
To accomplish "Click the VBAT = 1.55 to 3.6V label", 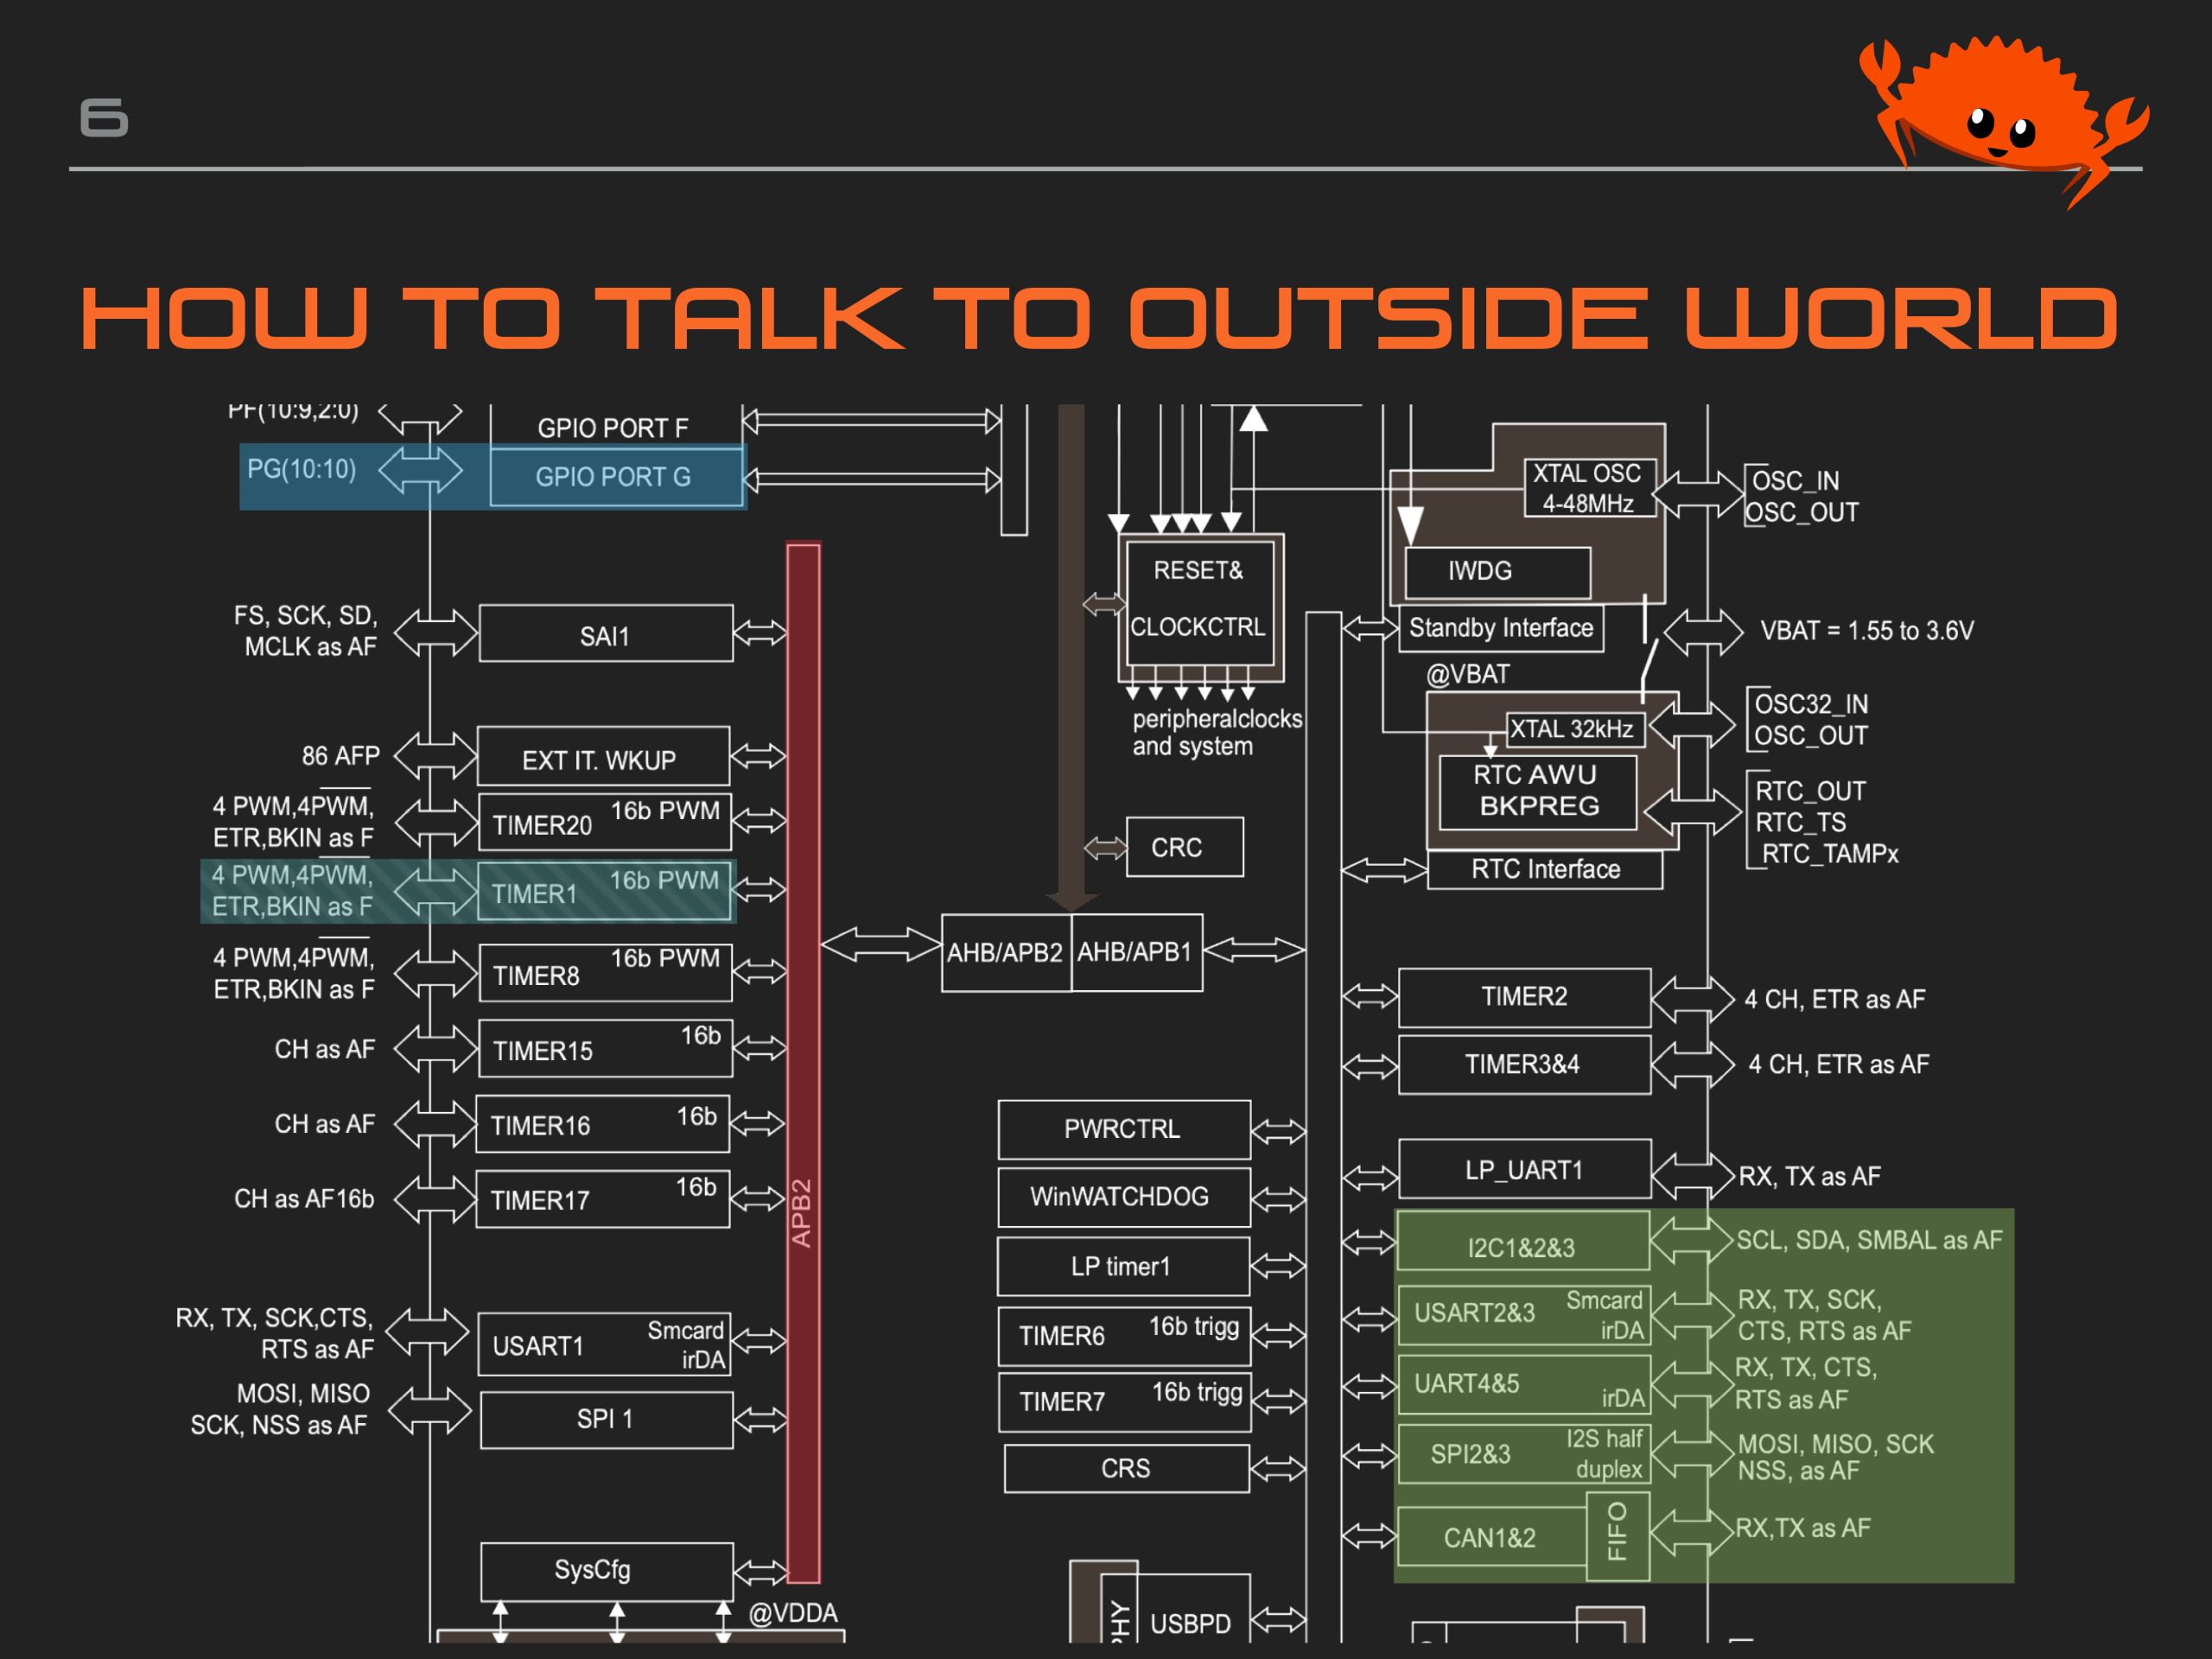I will point(1867,631).
